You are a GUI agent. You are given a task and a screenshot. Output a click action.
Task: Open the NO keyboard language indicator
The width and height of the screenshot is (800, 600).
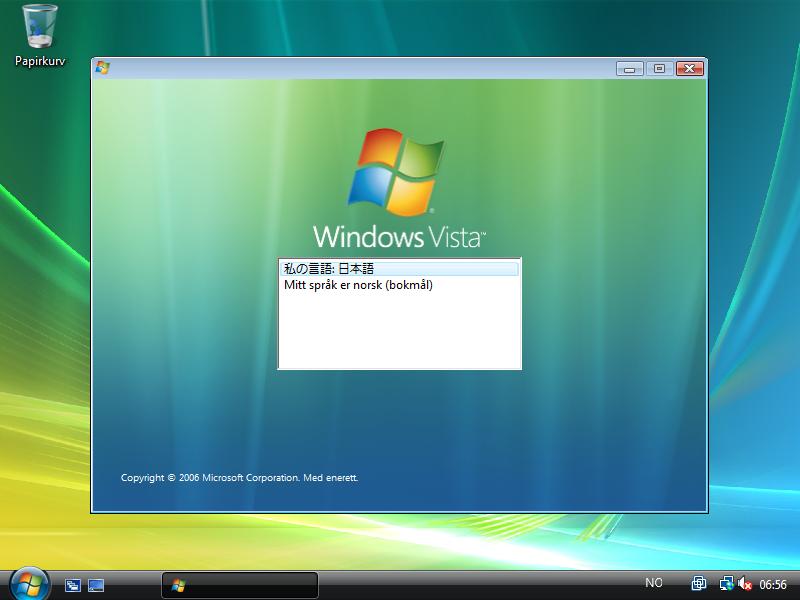pos(654,583)
